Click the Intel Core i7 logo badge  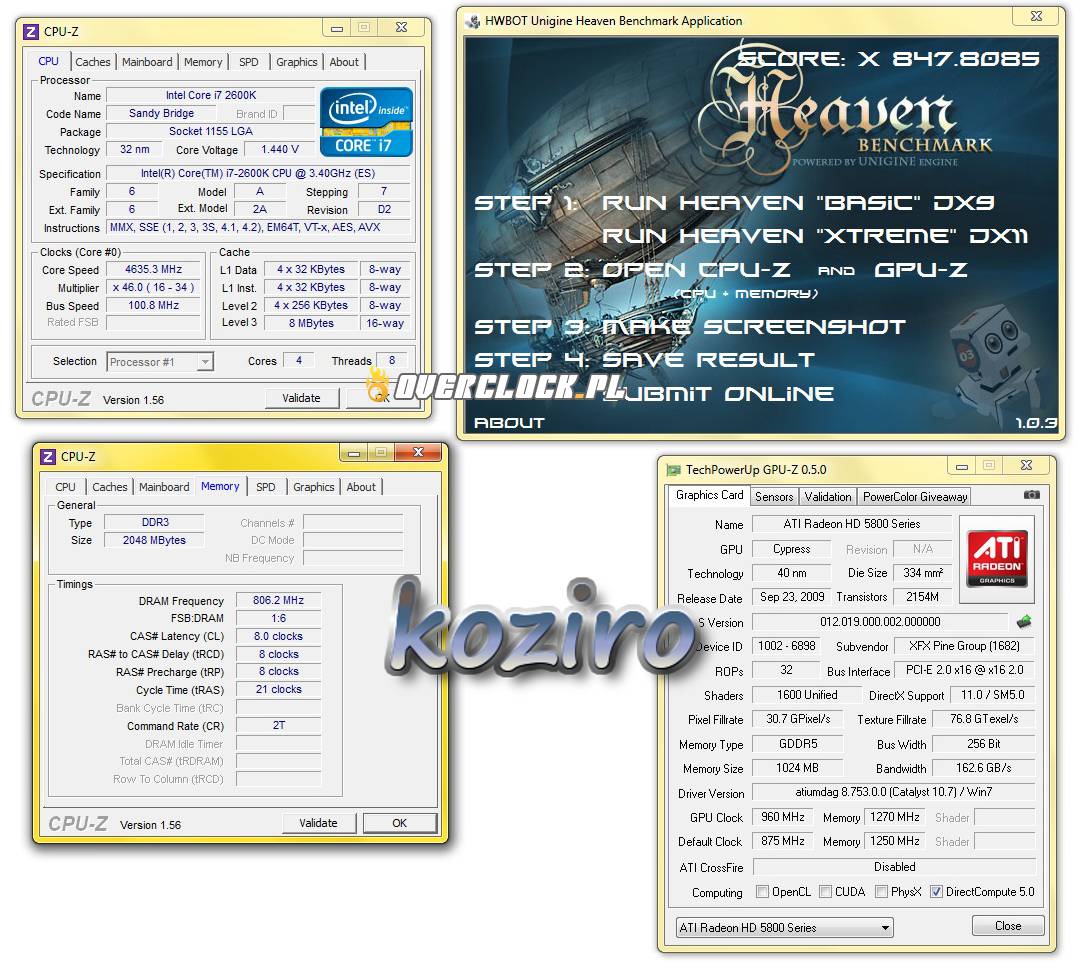tap(366, 122)
